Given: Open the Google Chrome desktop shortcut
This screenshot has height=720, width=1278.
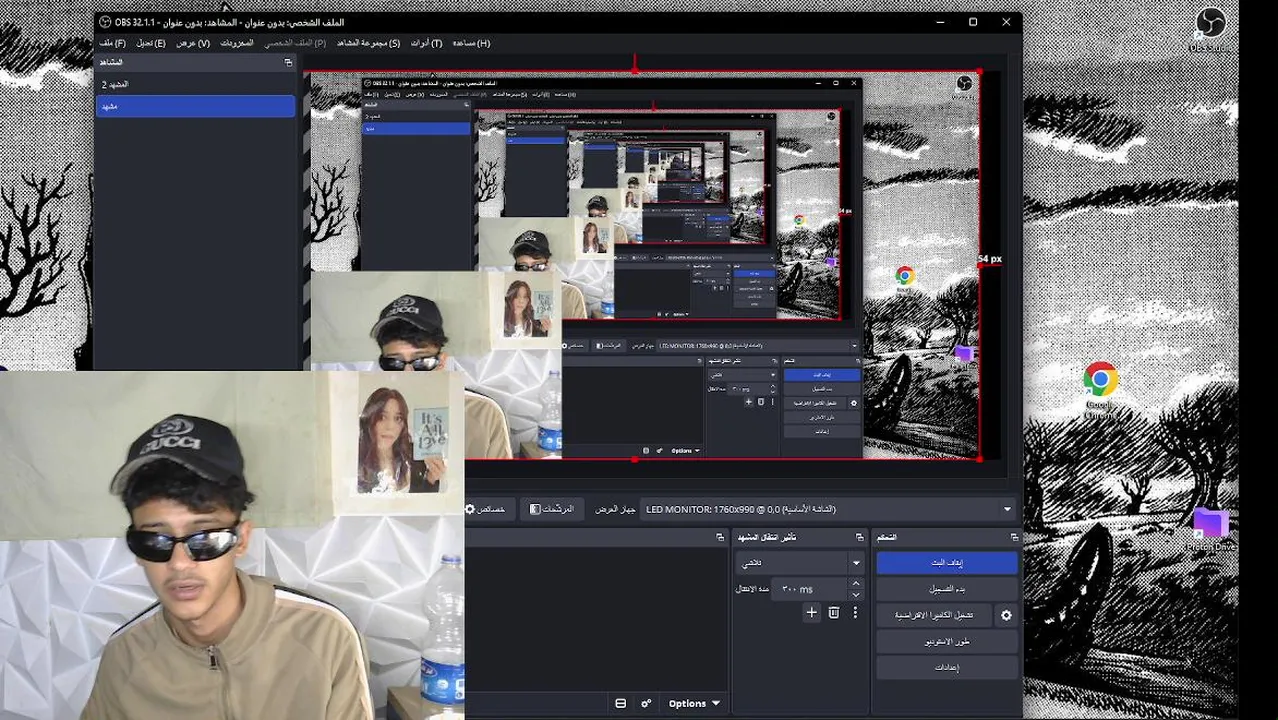Looking at the screenshot, I should point(1100,391).
